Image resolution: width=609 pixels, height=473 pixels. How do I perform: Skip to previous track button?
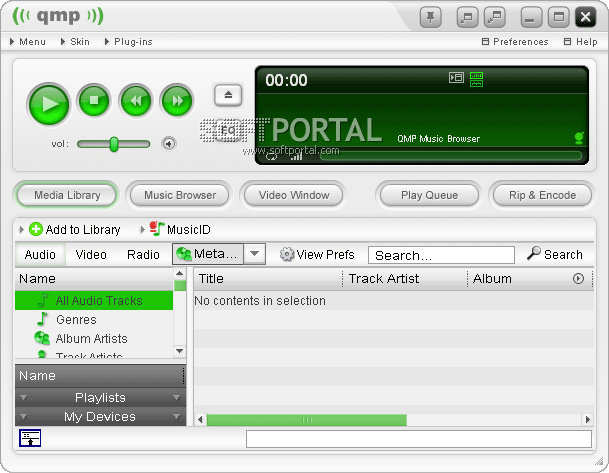tap(136, 101)
